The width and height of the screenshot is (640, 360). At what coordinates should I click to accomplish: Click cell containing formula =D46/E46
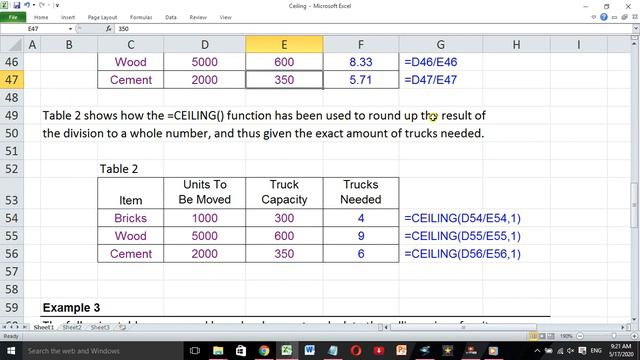pos(441,62)
